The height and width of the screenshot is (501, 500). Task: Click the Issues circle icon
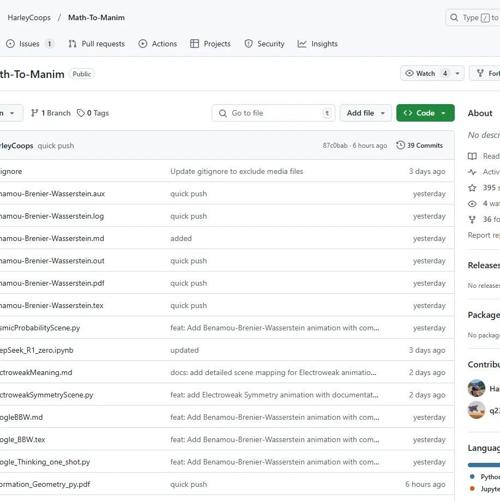point(10,44)
